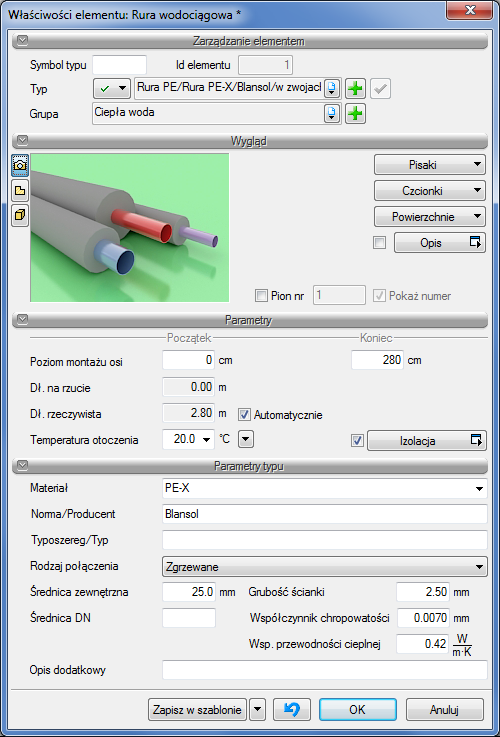Click the green plus next to Grupa field
The width and height of the screenshot is (500, 737).
tap(356, 114)
